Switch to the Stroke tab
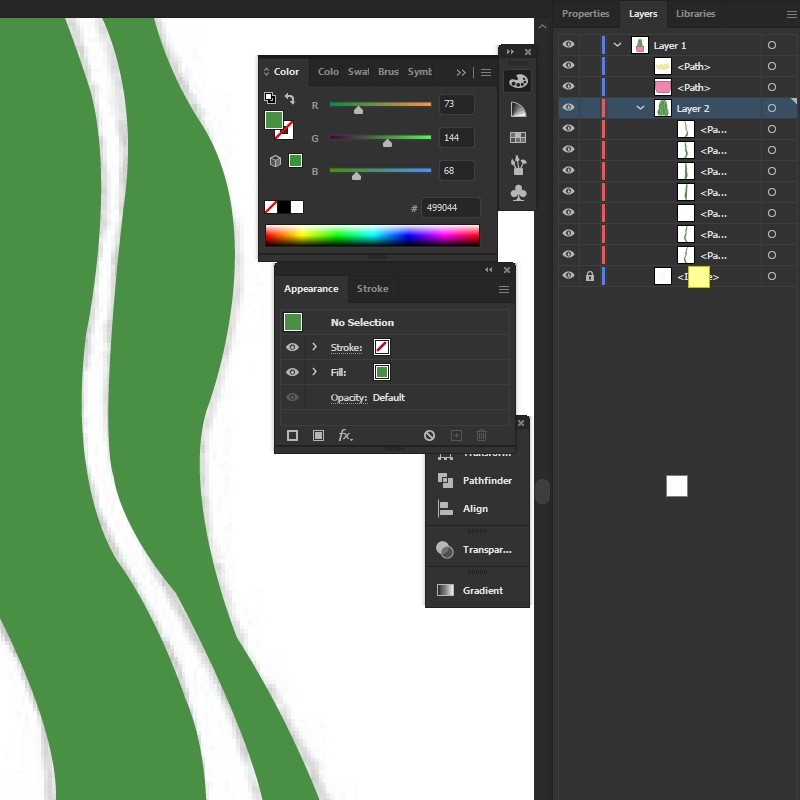Viewport: 800px width, 800px height. tap(372, 289)
